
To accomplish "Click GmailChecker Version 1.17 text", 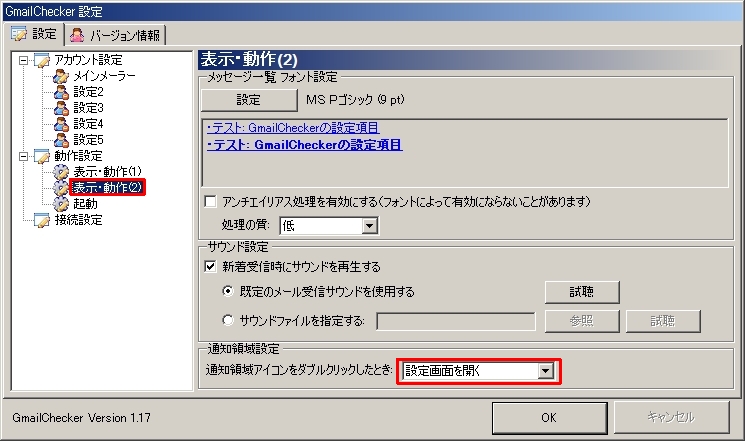I will click(x=82, y=418).
